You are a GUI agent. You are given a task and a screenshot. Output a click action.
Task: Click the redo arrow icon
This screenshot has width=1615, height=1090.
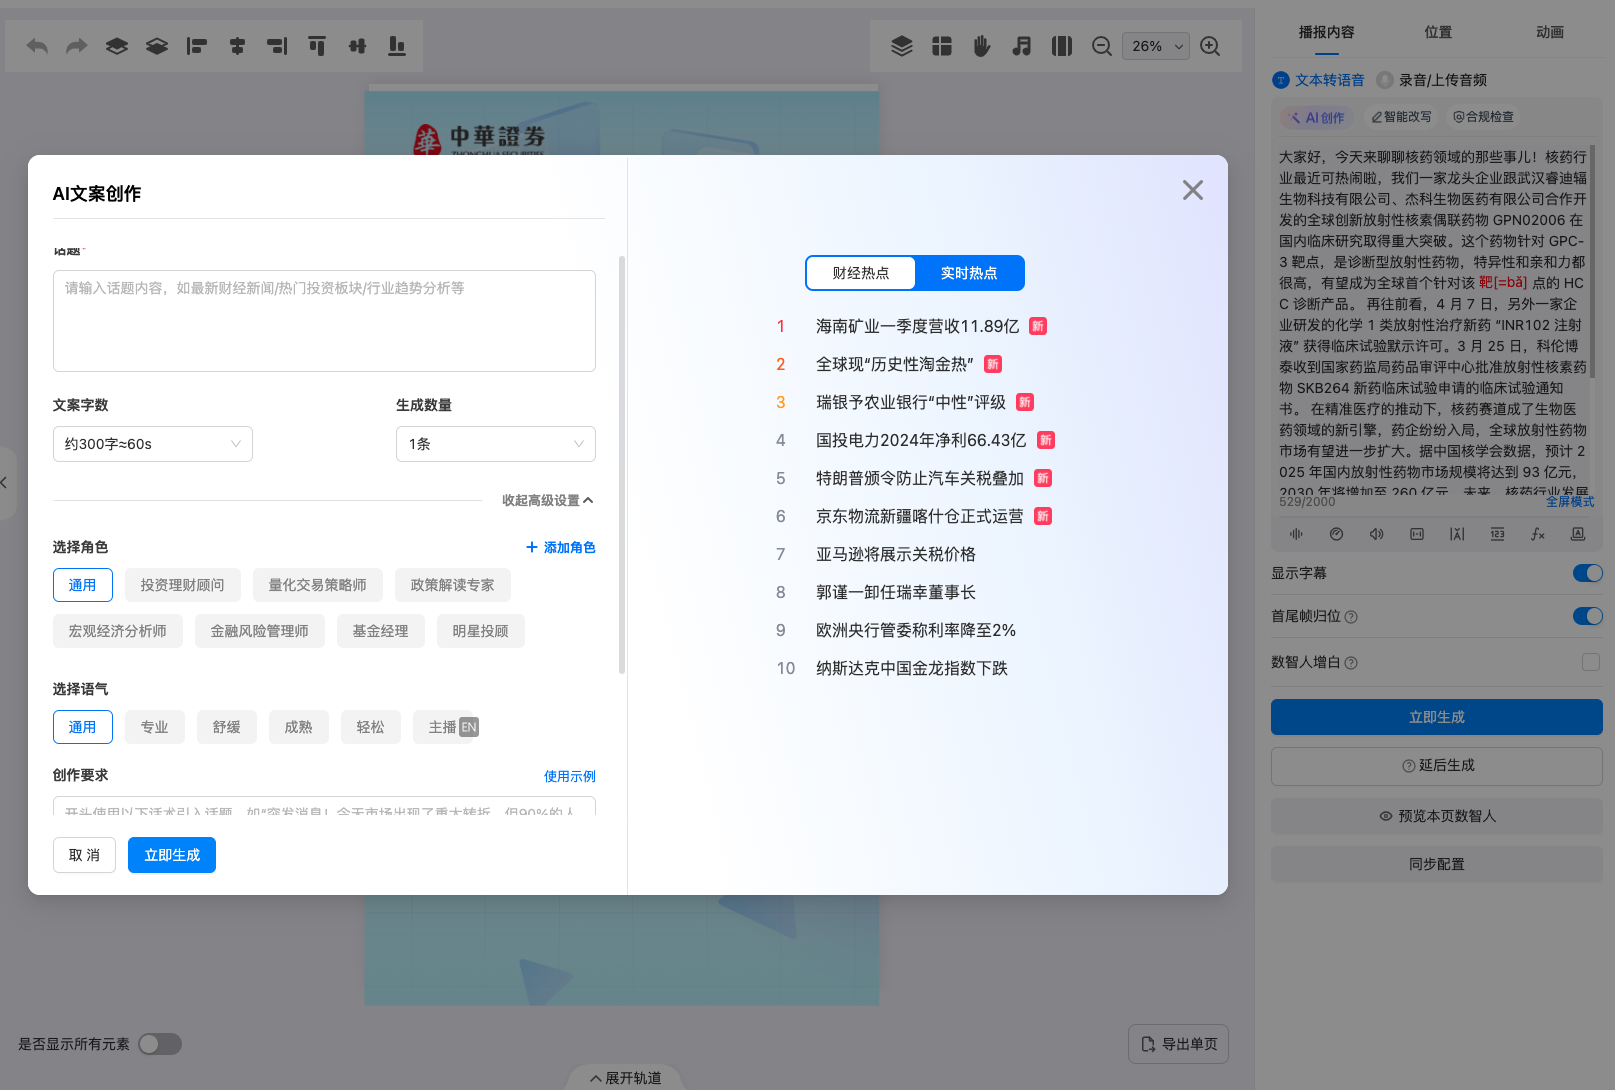click(x=77, y=46)
